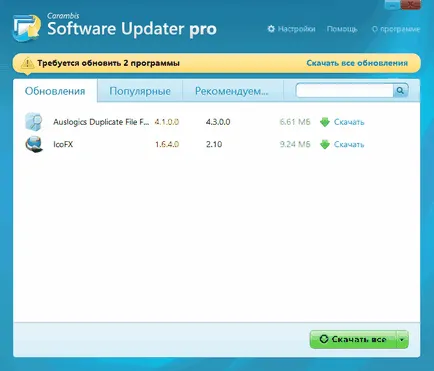The height and width of the screenshot is (371, 434).
Task: Click the Carambis Software Updater logo icon
Action: pos(27,28)
